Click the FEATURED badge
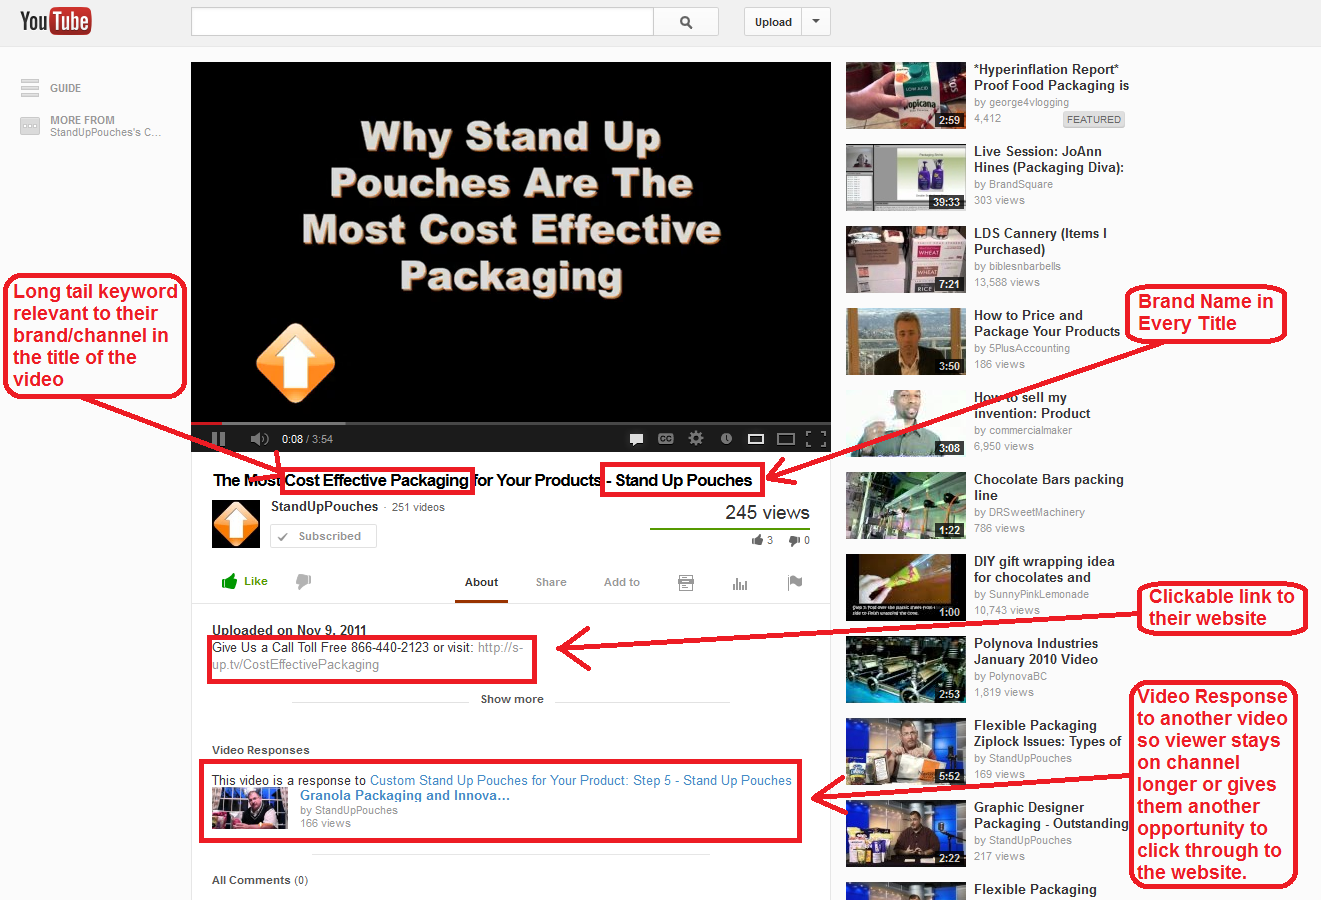 [x=1094, y=119]
